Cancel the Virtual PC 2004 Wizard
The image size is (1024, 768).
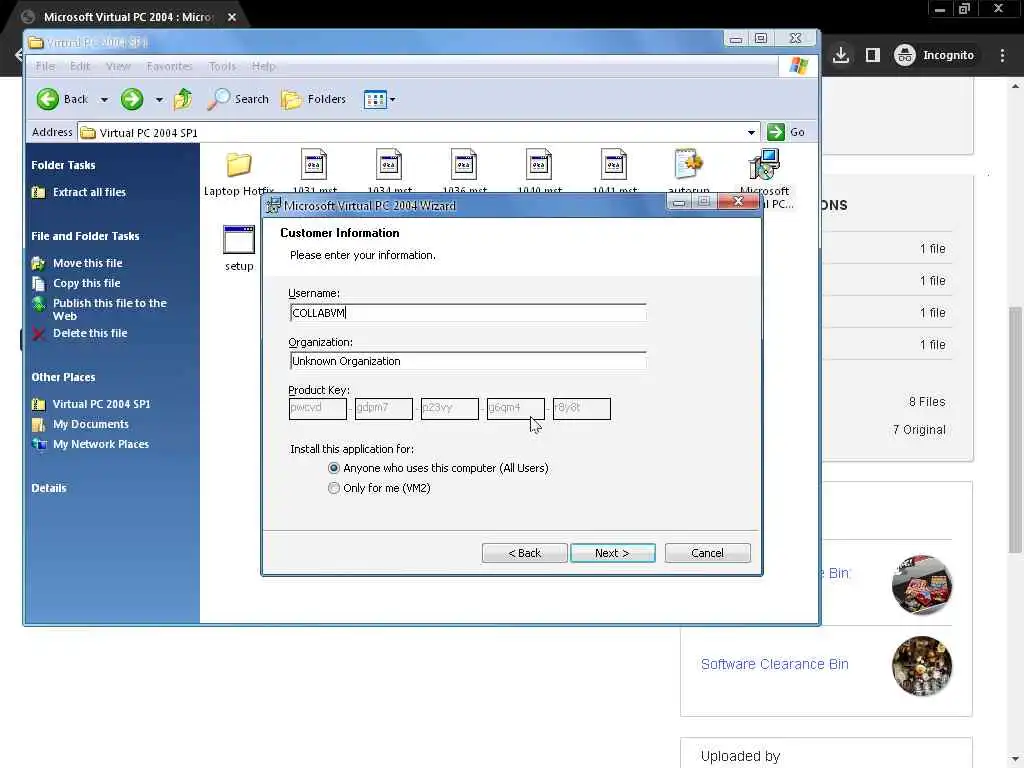707,553
